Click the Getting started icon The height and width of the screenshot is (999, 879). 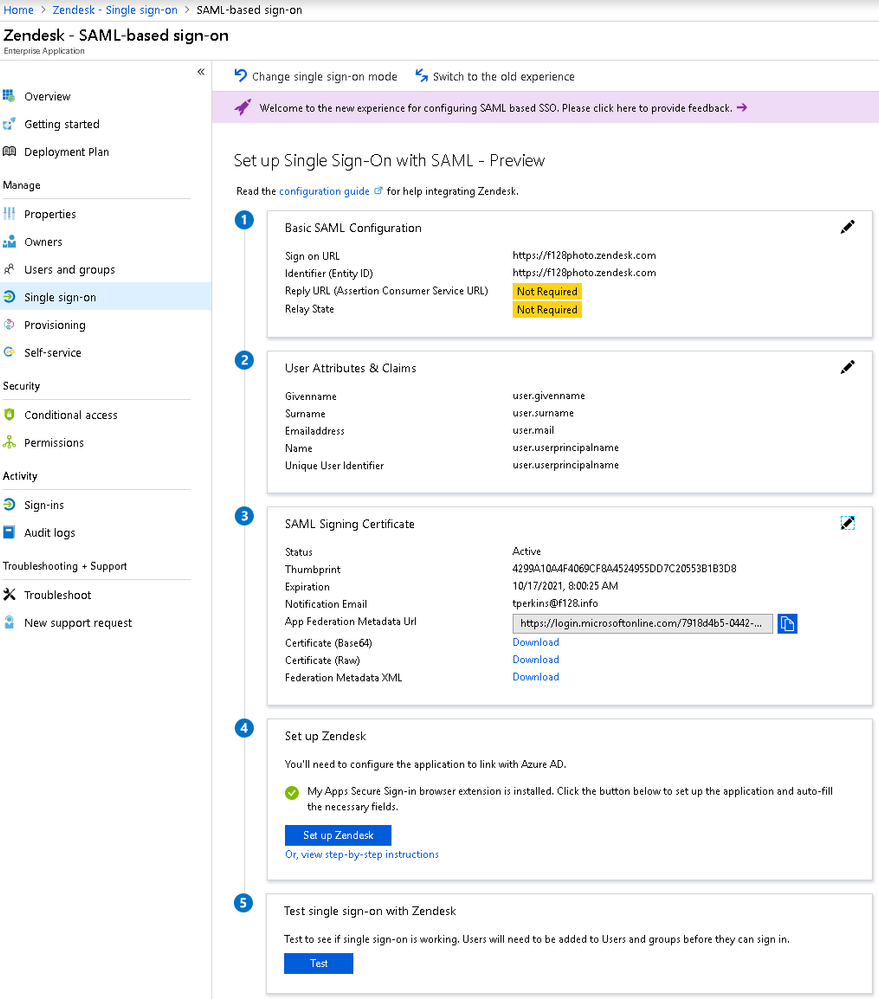pyautogui.click(x=9, y=124)
